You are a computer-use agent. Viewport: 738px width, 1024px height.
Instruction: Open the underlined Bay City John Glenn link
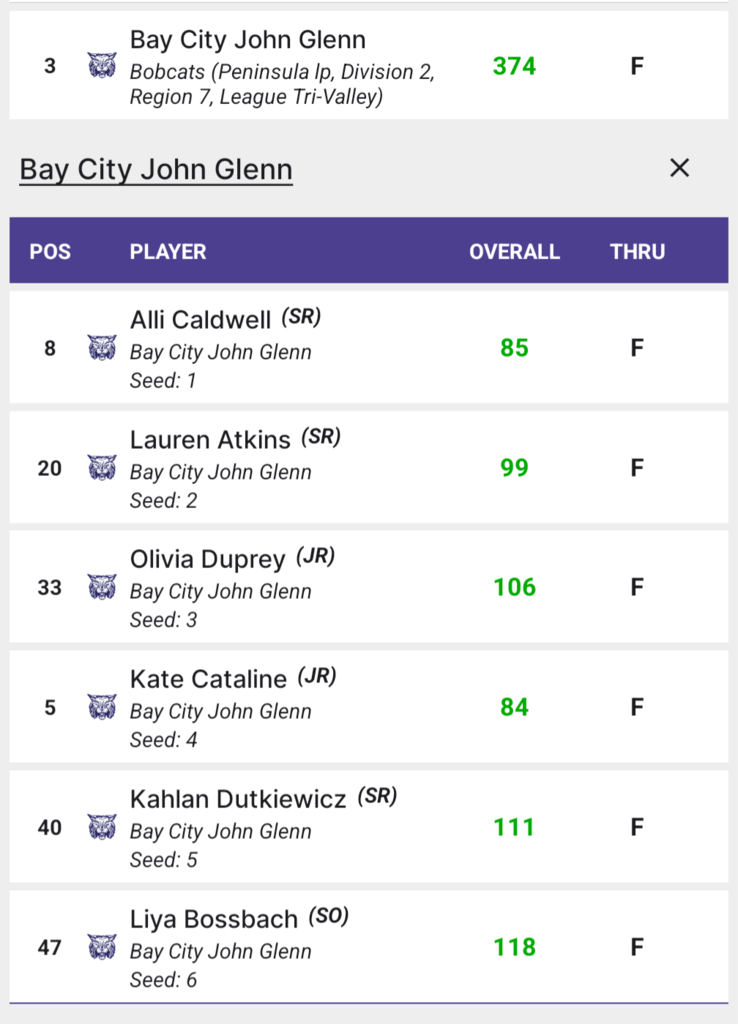click(156, 169)
